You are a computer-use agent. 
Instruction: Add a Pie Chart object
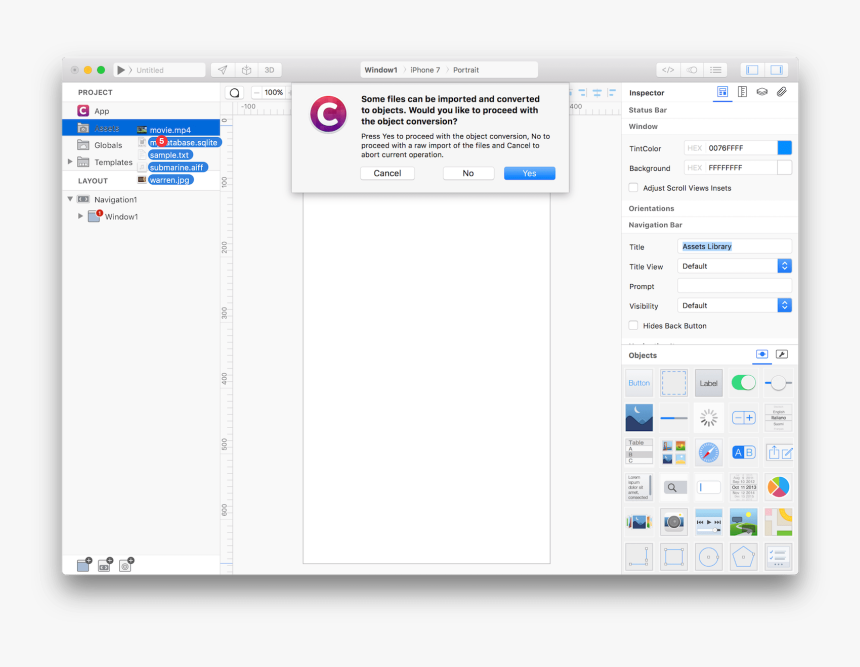[x=778, y=487]
